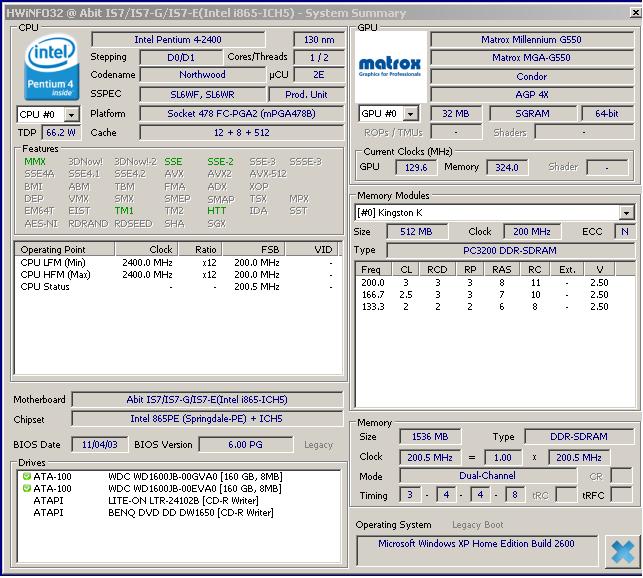Click the VID column header
The height and width of the screenshot is (578, 643).
point(312,249)
